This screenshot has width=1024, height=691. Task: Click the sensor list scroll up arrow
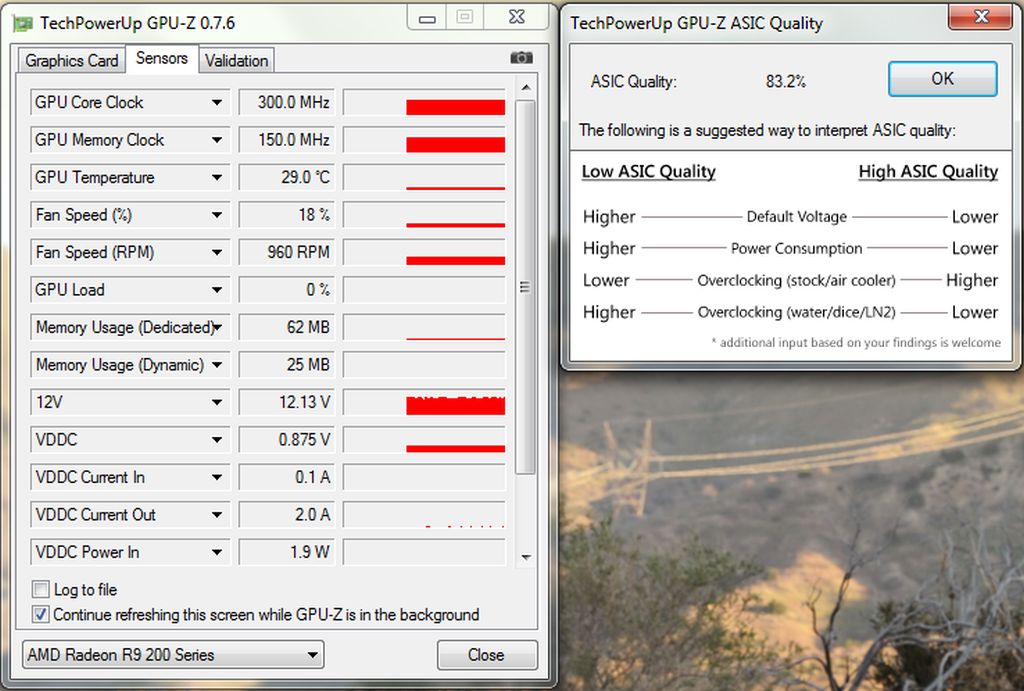pyautogui.click(x=526, y=88)
